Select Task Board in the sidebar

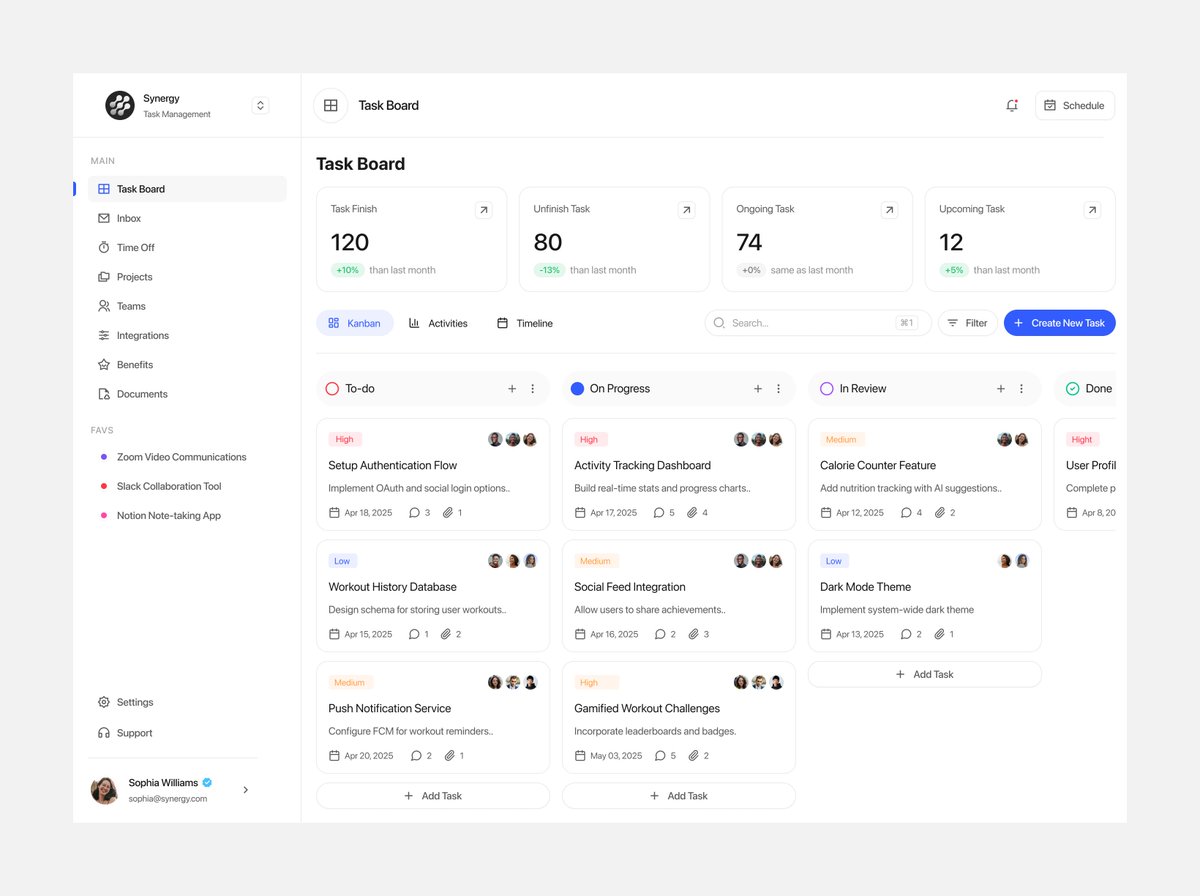187,189
